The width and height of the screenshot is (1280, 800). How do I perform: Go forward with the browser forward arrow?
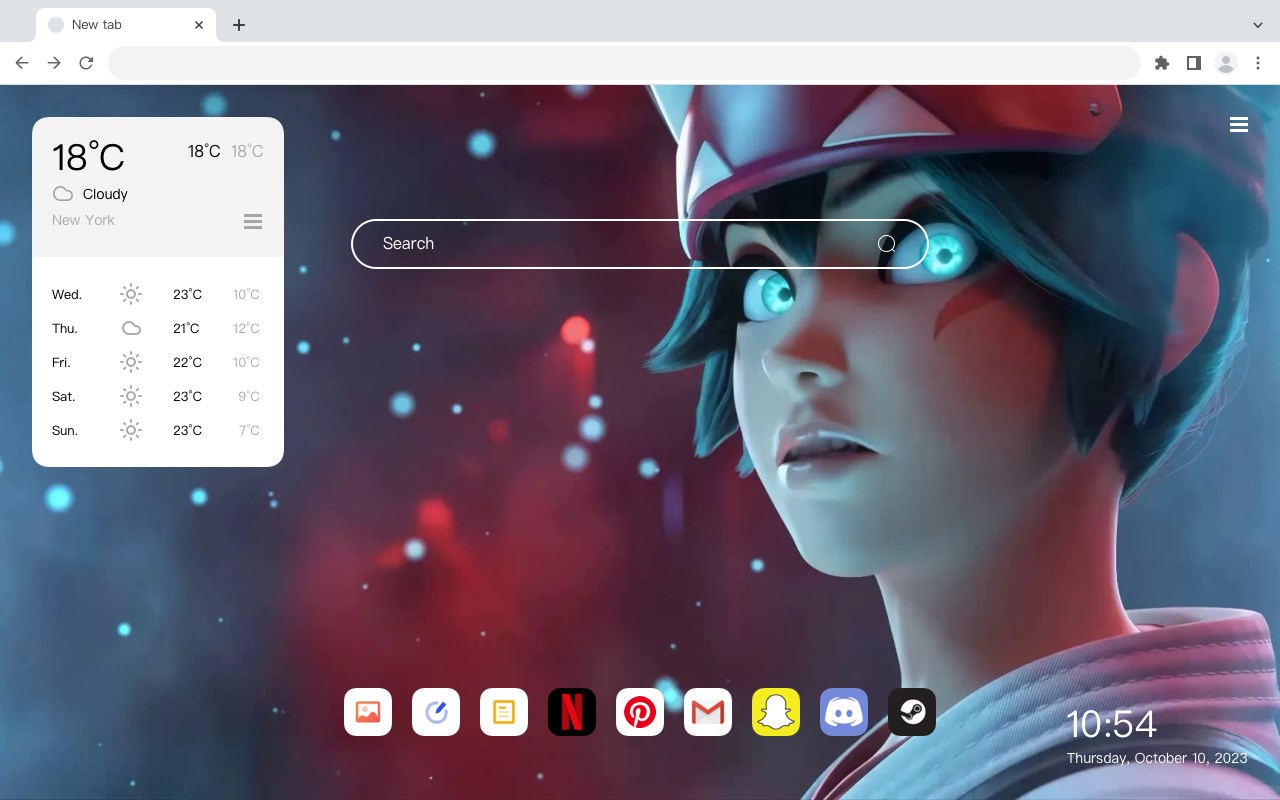[x=54, y=63]
